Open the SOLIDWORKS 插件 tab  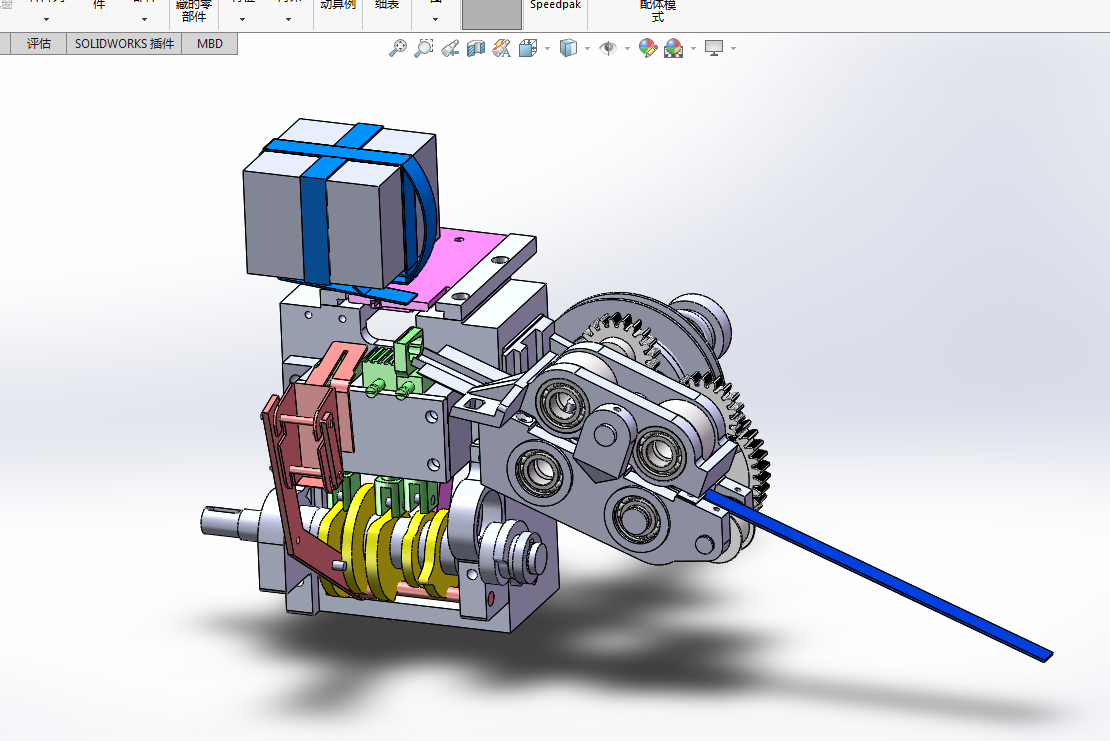coord(125,44)
